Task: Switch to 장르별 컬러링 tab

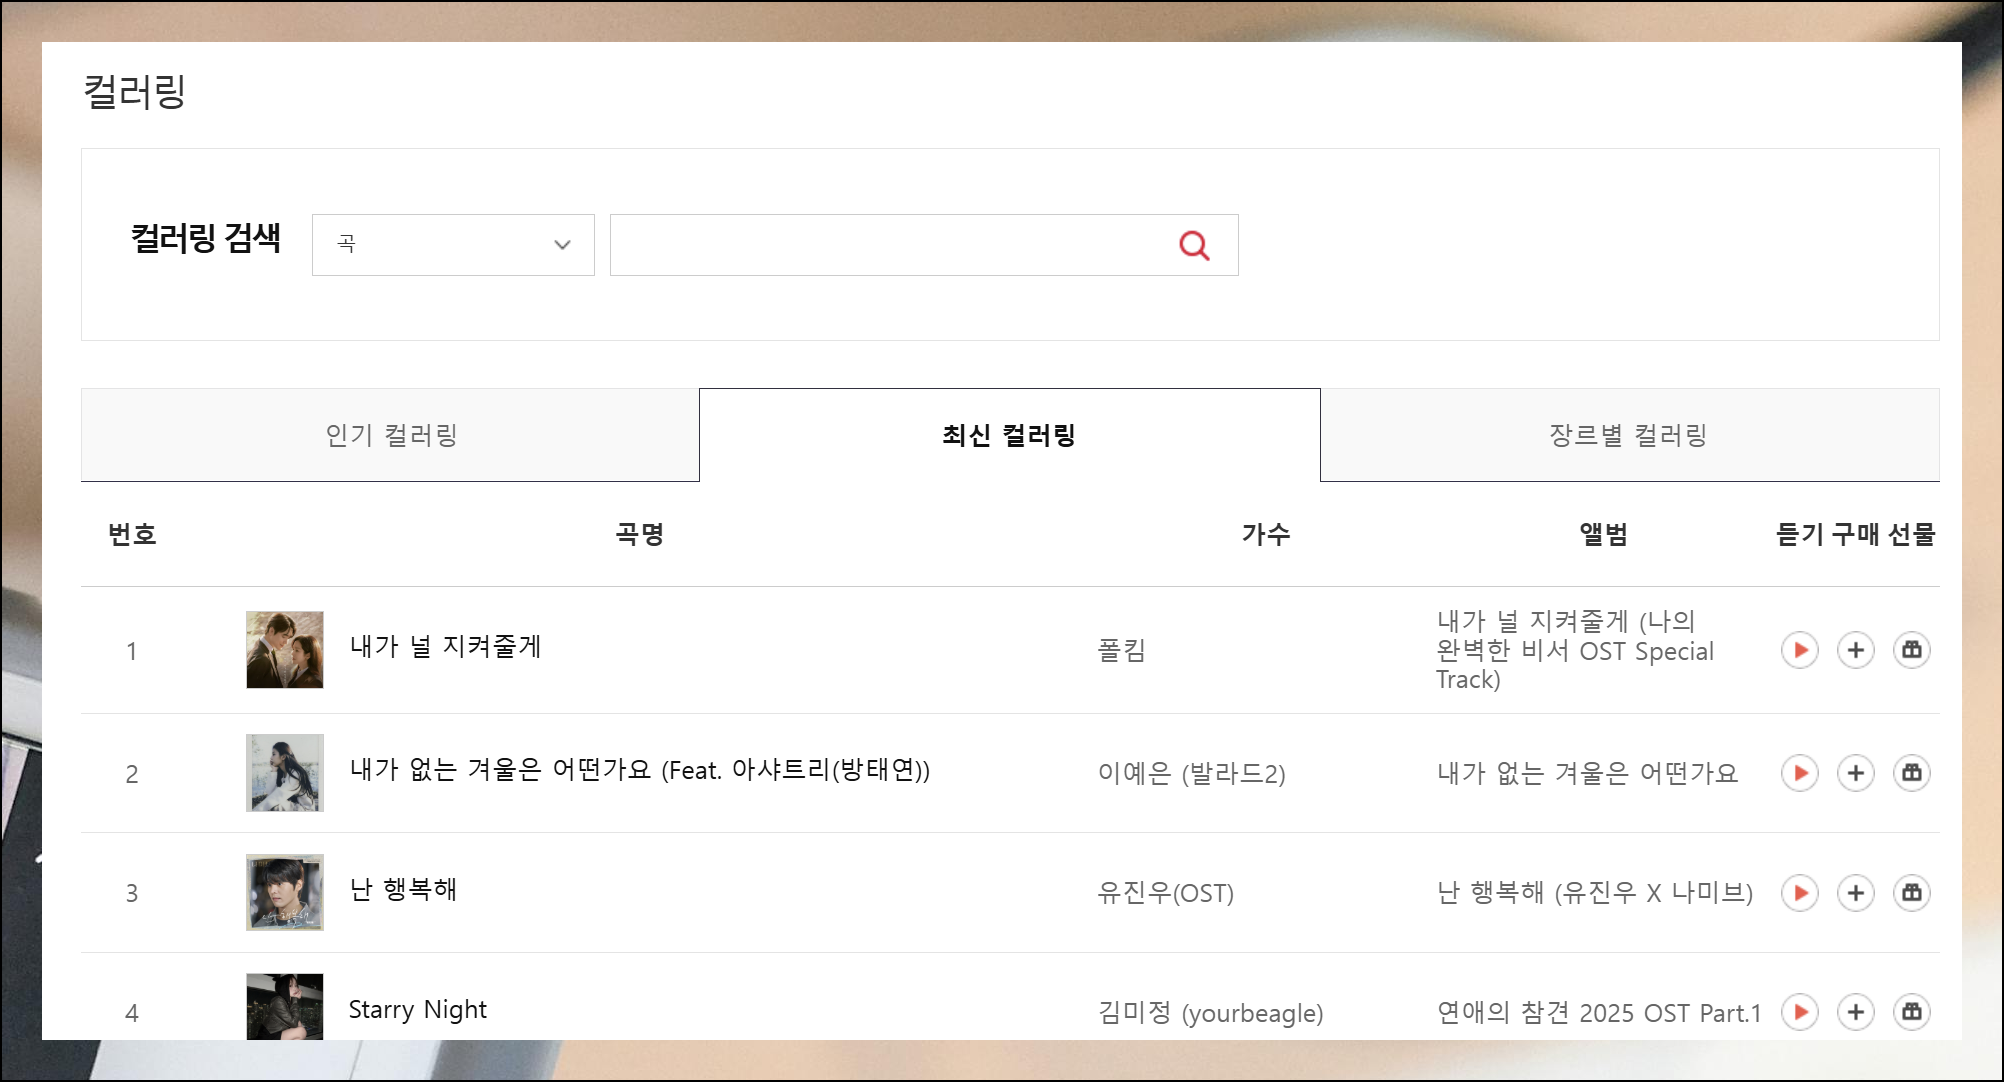Action: click(1628, 435)
